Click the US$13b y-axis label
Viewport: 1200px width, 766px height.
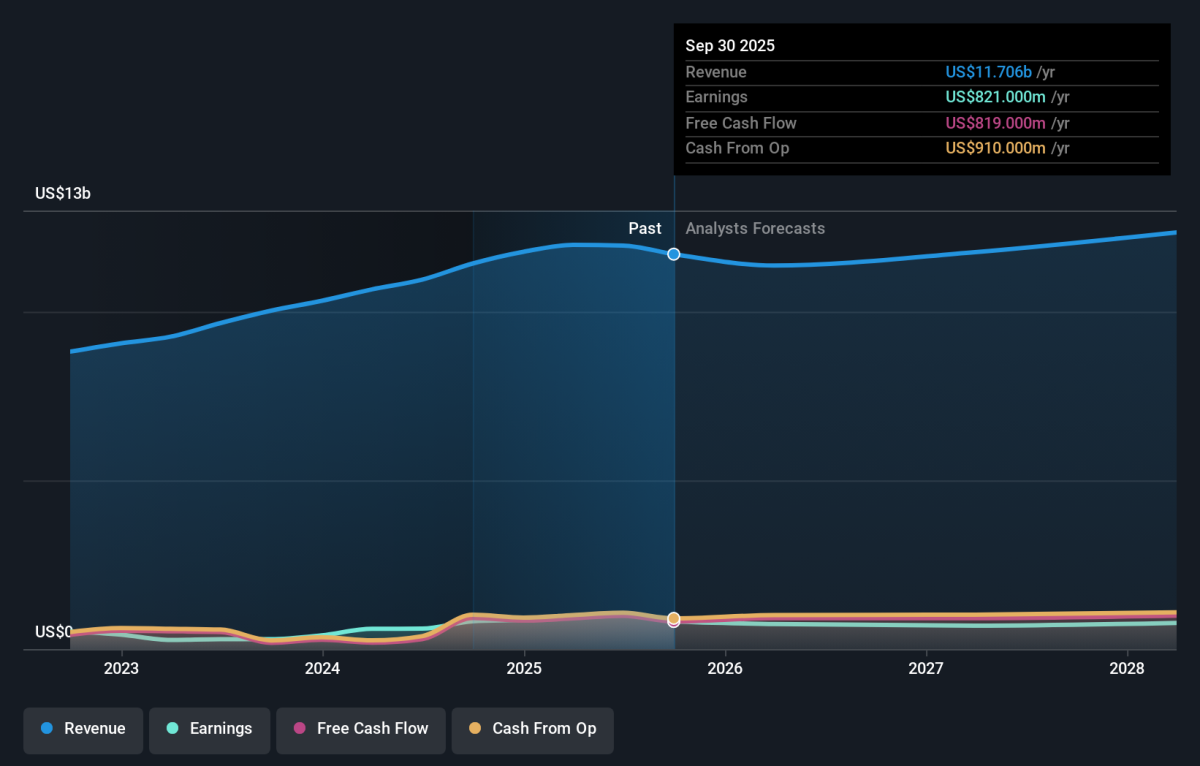(x=63, y=194)
